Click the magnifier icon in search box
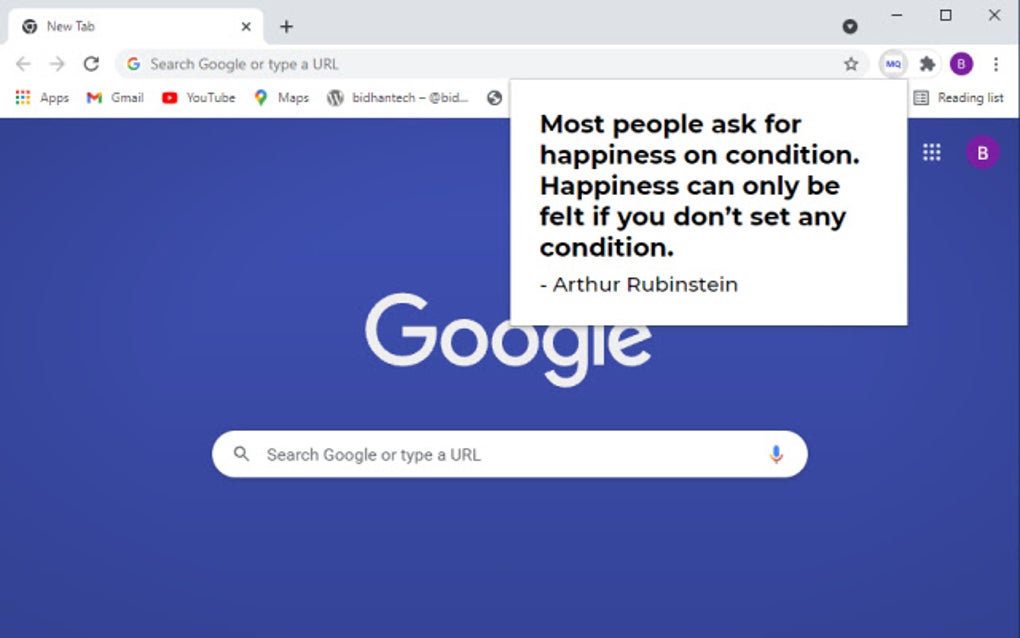This screenshot has width=1020, height=638. click(x=241, y=454)
